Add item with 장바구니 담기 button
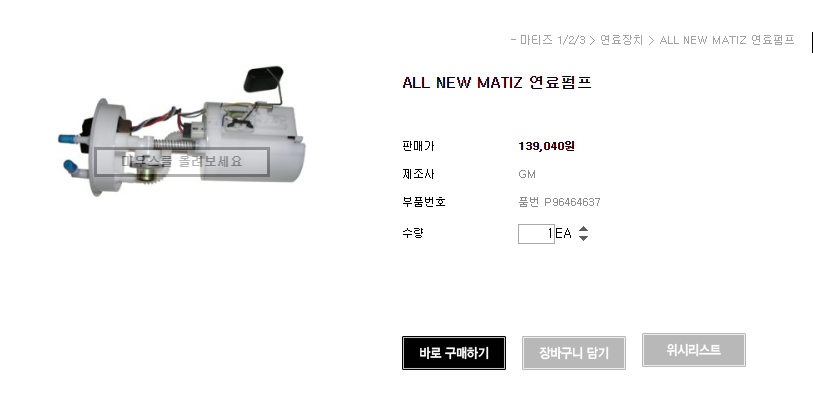Viewport: 813px width, 402px height. point(573,353)
